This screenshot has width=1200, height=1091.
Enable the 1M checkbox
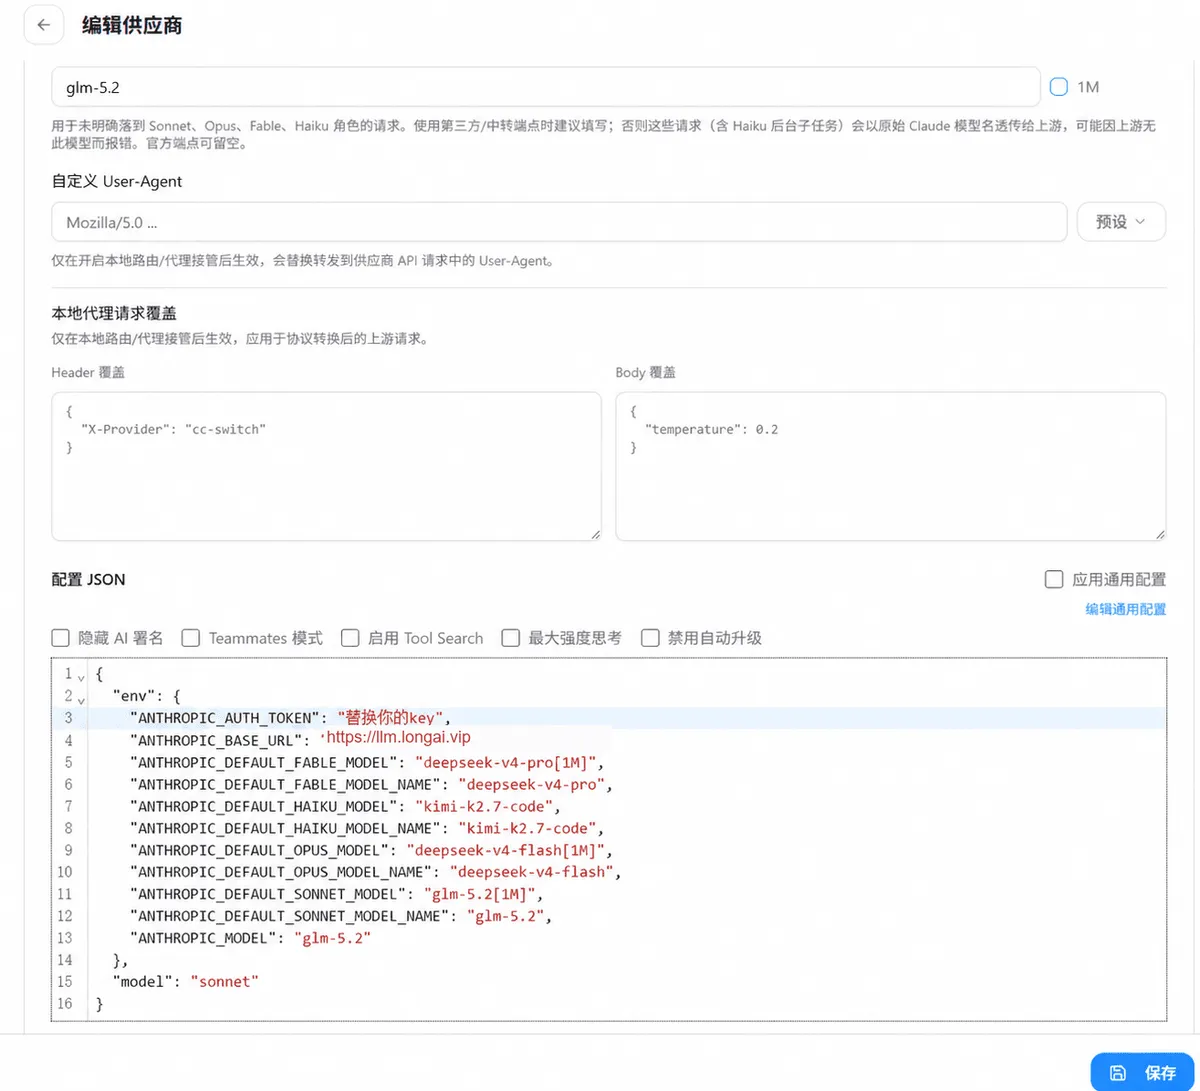1059,87
